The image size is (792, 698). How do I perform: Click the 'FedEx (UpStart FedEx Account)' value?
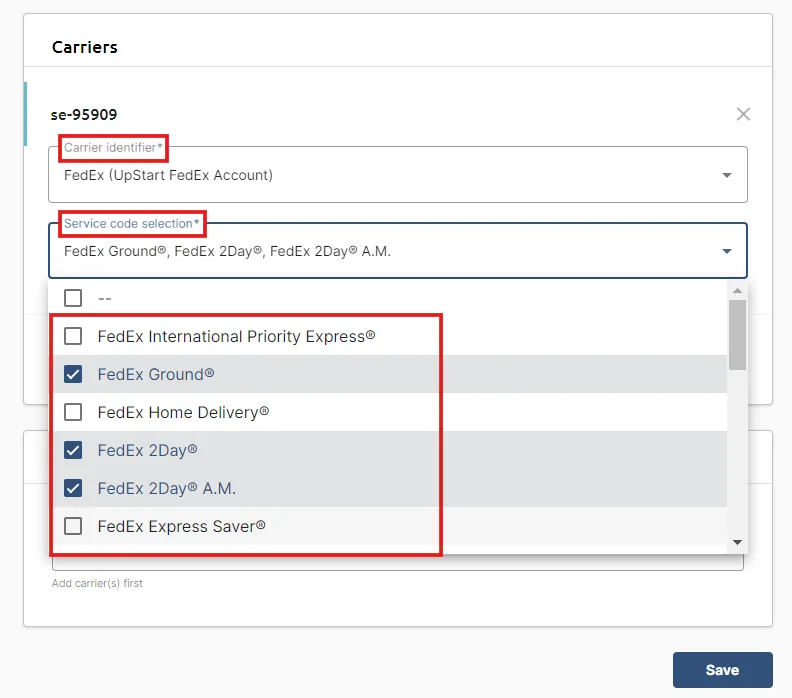tap(168, 175)
